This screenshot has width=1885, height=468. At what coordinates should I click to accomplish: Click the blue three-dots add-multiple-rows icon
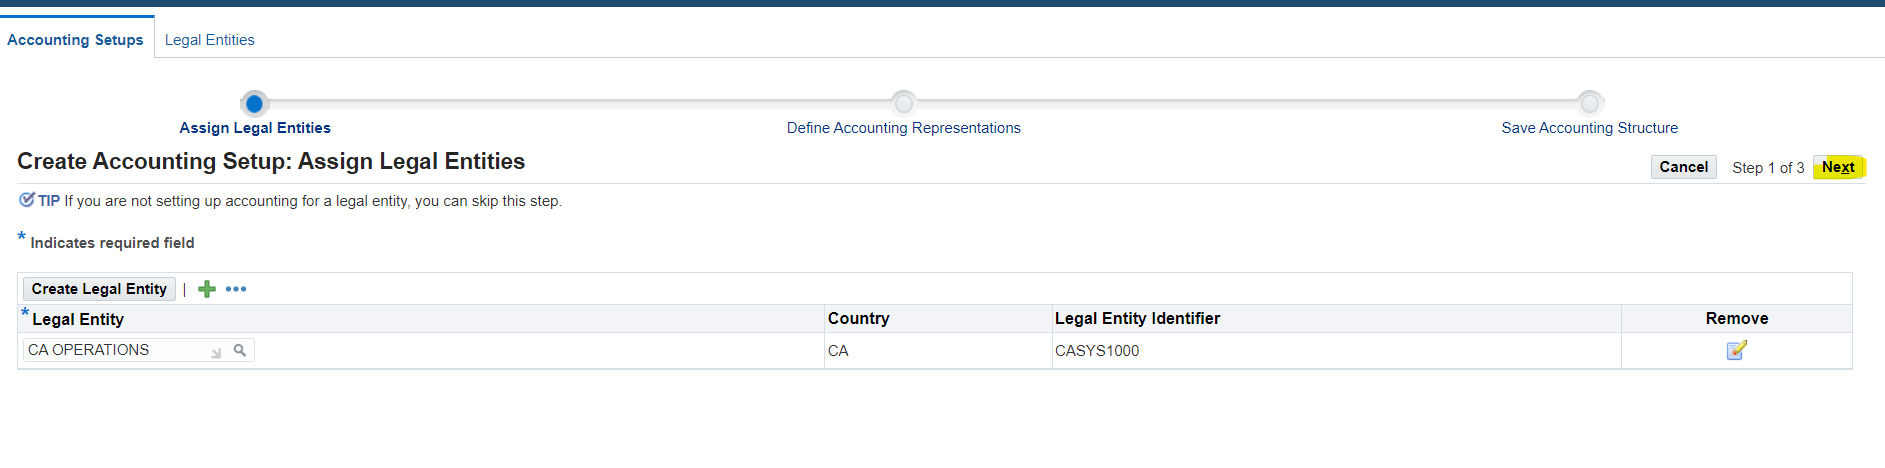(x=236, y=289)
